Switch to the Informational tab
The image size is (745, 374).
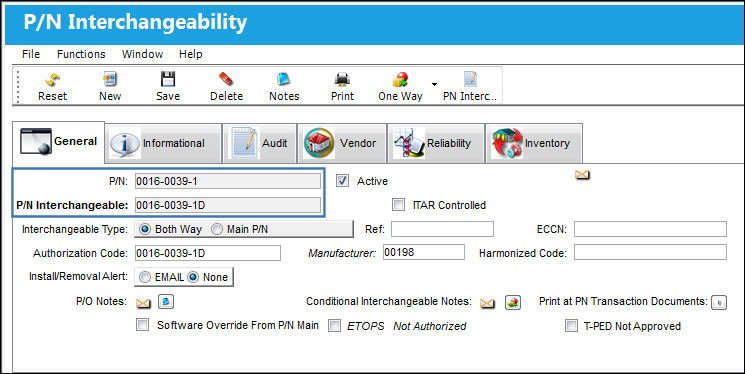[x=163, y=143]
